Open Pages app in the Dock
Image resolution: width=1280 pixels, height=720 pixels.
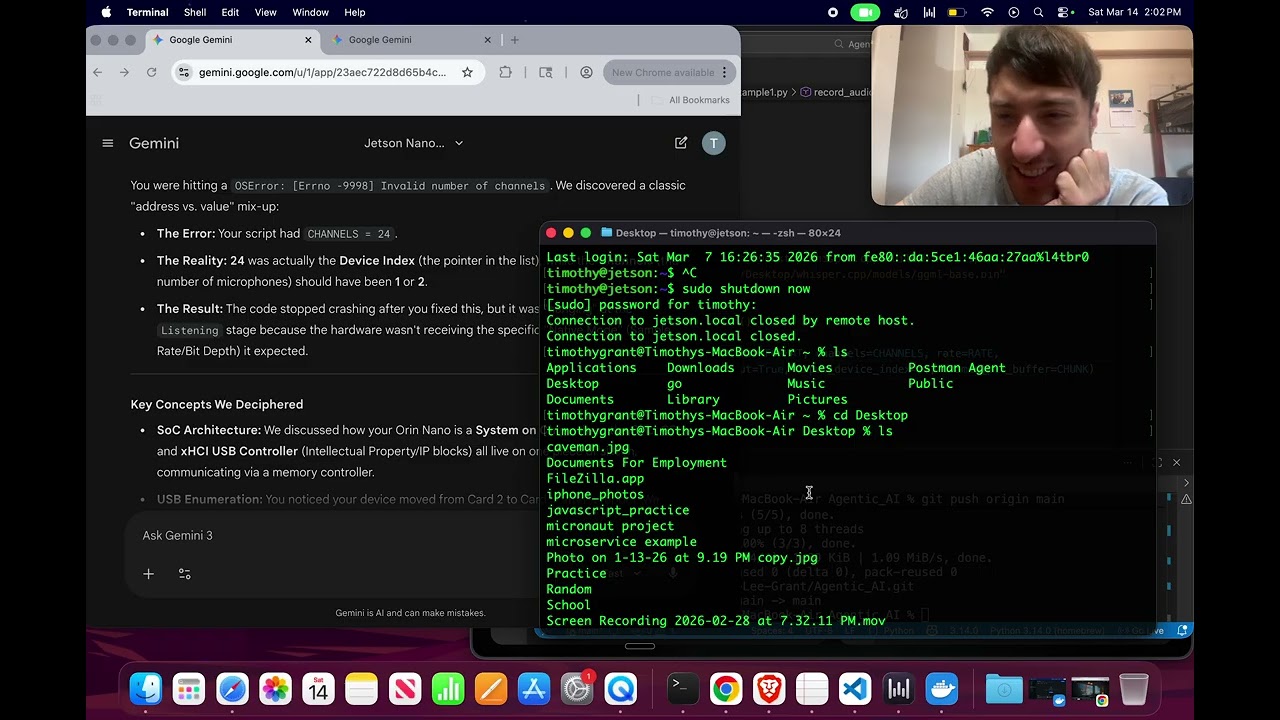(x=491, y=689)
